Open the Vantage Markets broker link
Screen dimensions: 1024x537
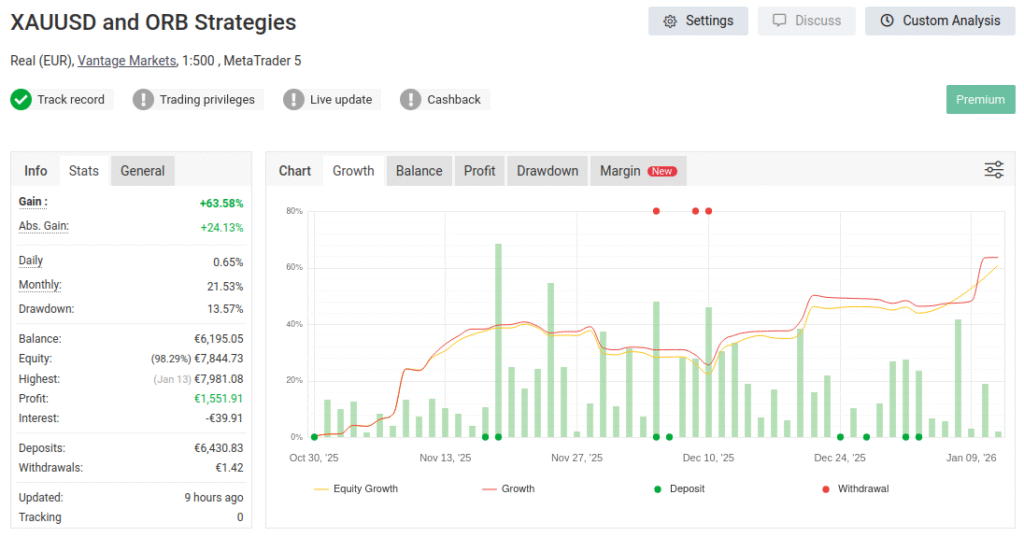pyautogui.click(x=127, y=61)
